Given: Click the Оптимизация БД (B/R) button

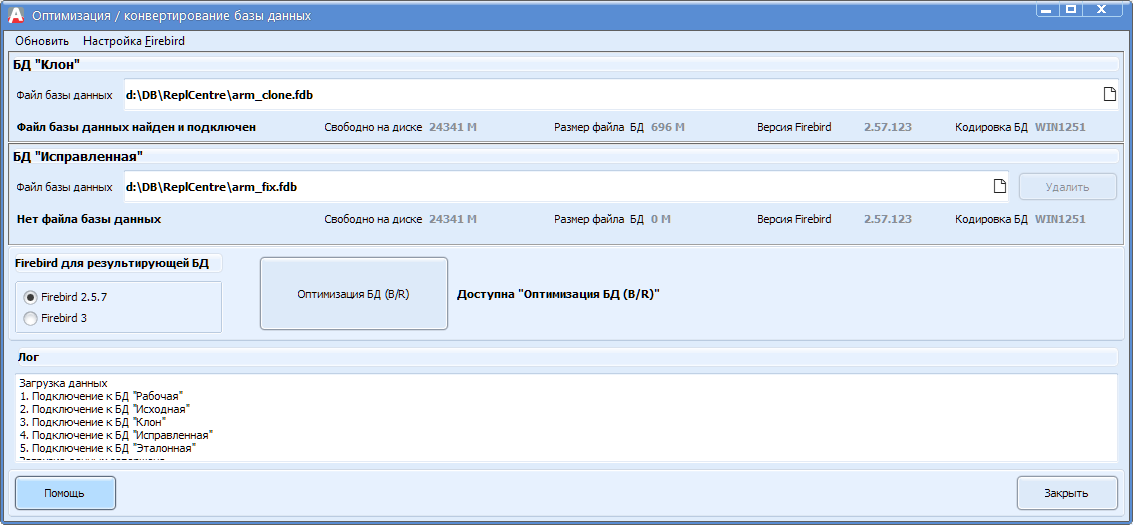Looking at the screenshot, I should 353,294.
